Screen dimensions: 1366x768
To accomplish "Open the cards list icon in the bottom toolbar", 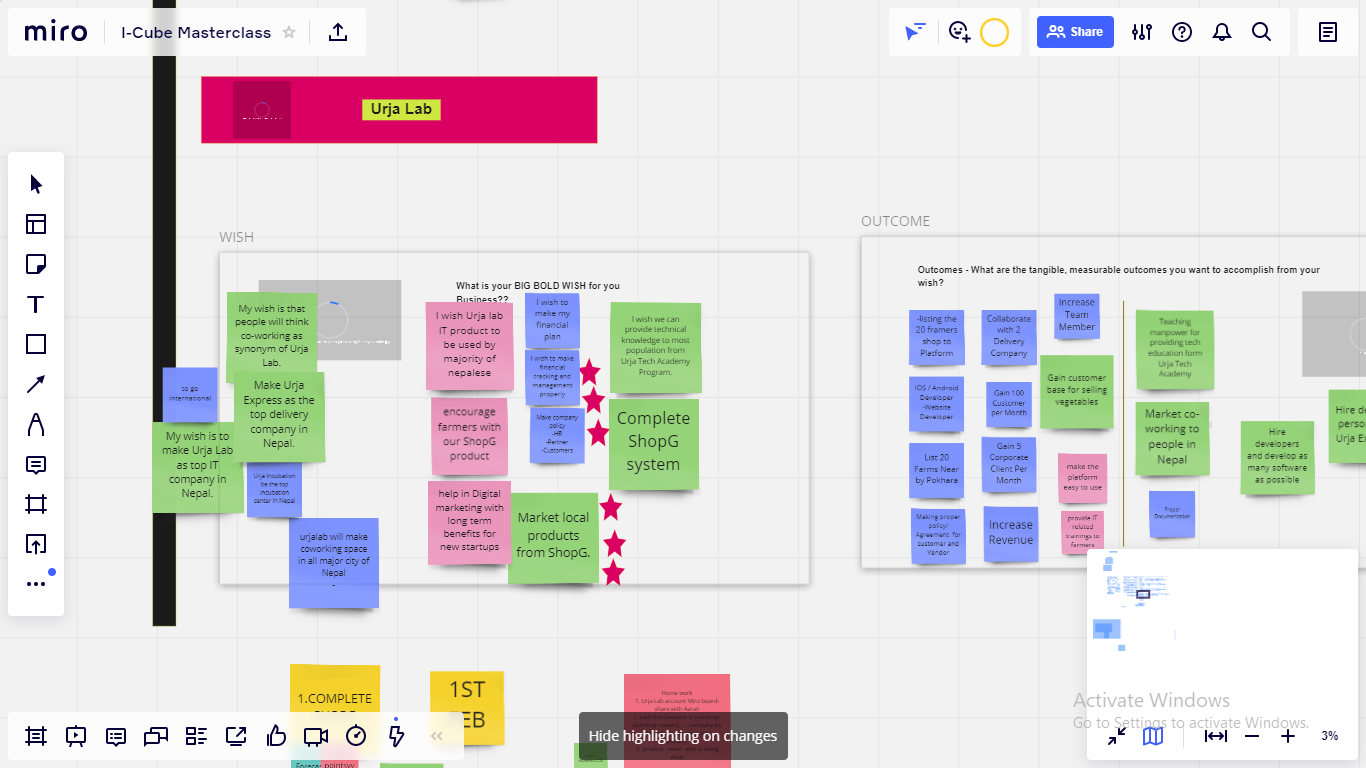I will click(196, 736).
